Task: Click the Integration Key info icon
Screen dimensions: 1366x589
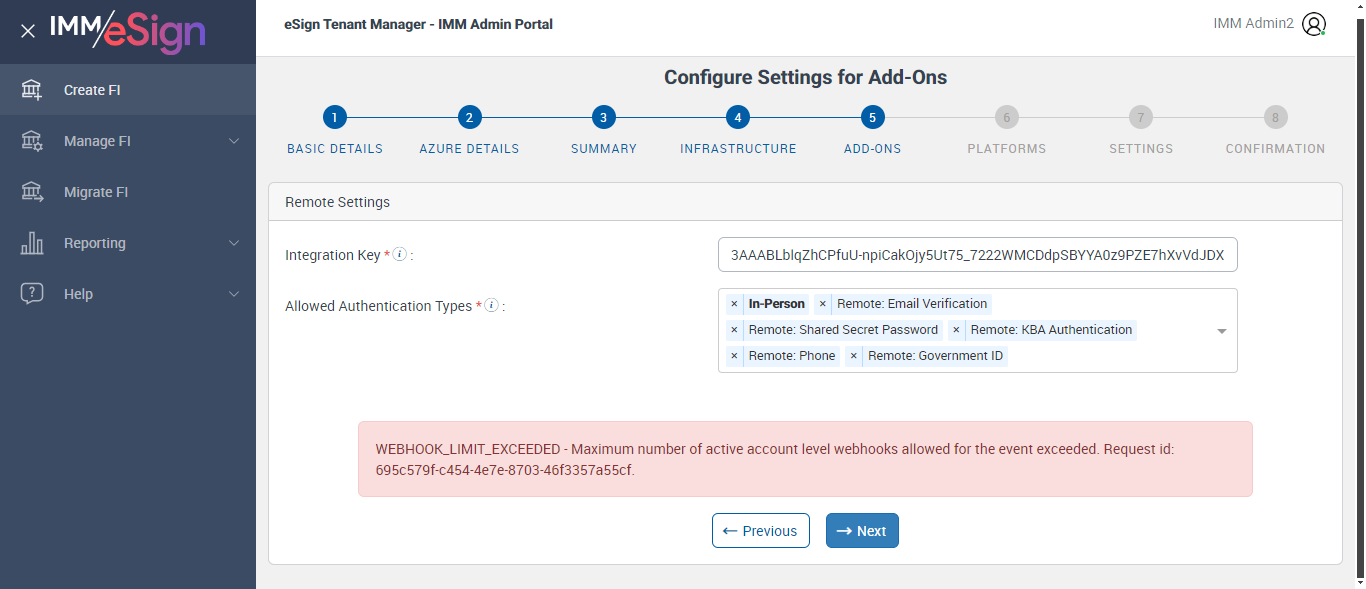Action: [x=399, y=255]
